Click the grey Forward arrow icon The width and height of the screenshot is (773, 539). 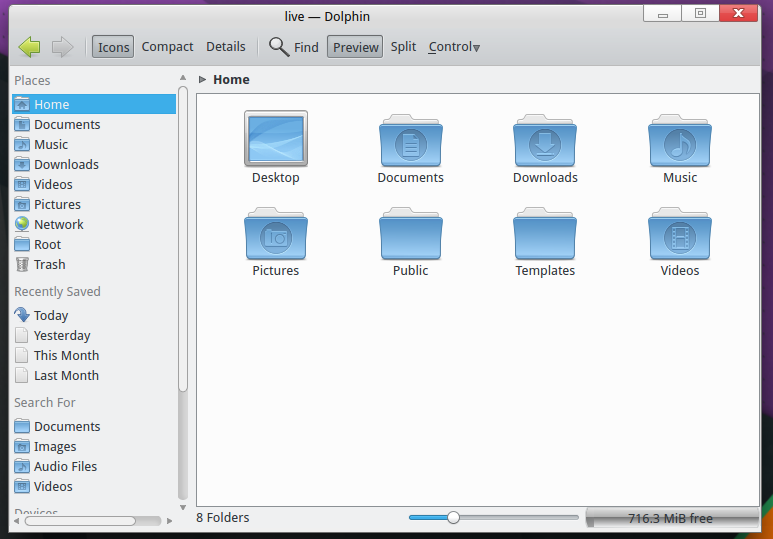coord(63,47)
